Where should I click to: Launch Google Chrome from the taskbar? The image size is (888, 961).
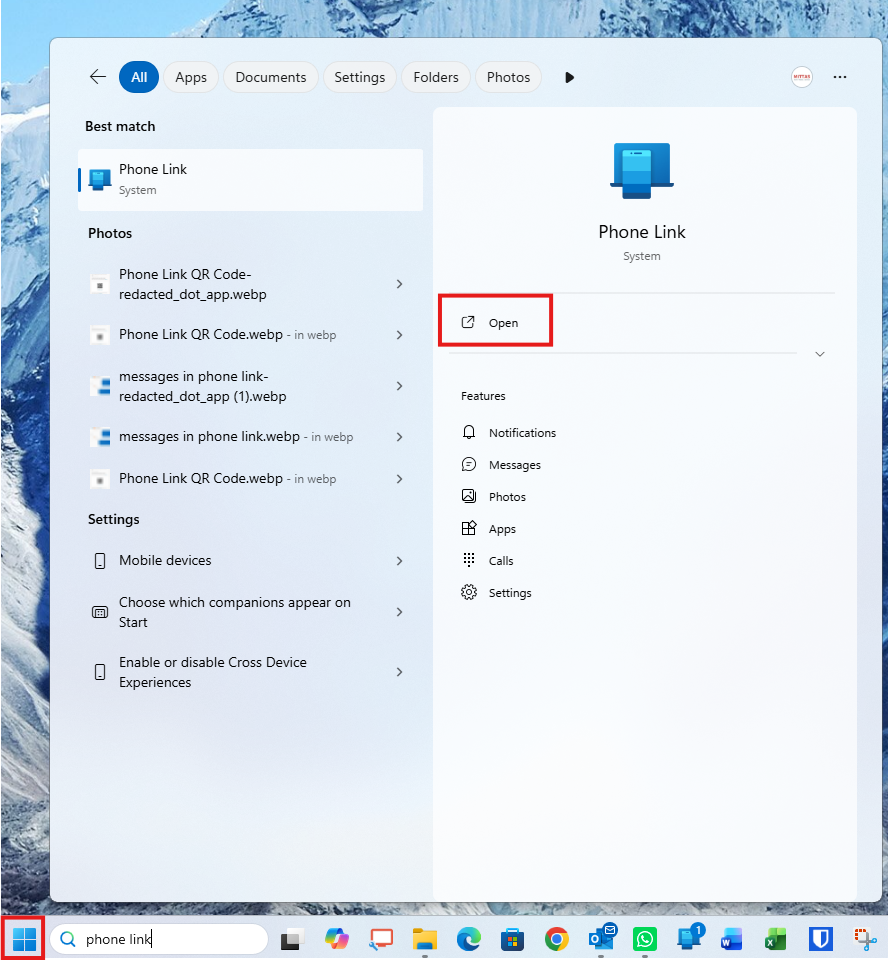(556, 939)
